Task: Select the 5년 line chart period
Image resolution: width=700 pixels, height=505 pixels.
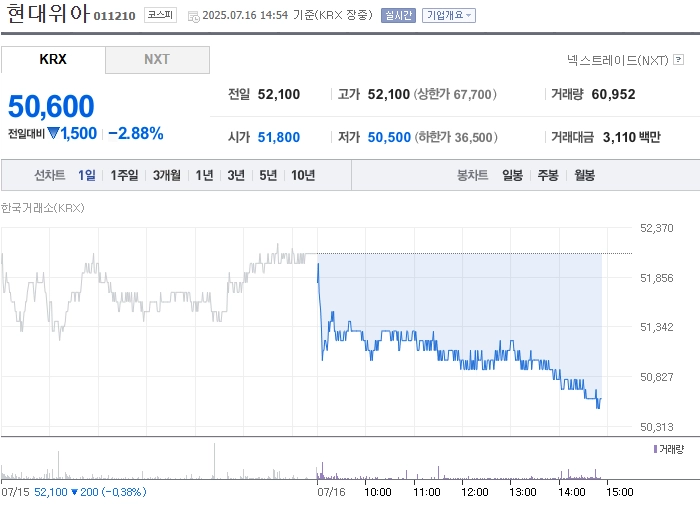Action: point(268,175)
